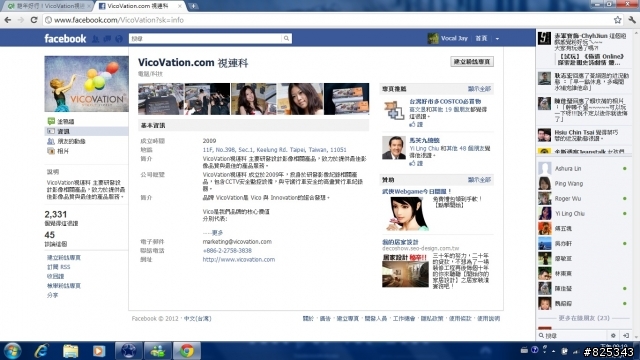The width and height of the screenshot is (640, 360).
Task: Open Windows Media Player from taskbar
Action: pyautogui.click(x=99, y=351)
